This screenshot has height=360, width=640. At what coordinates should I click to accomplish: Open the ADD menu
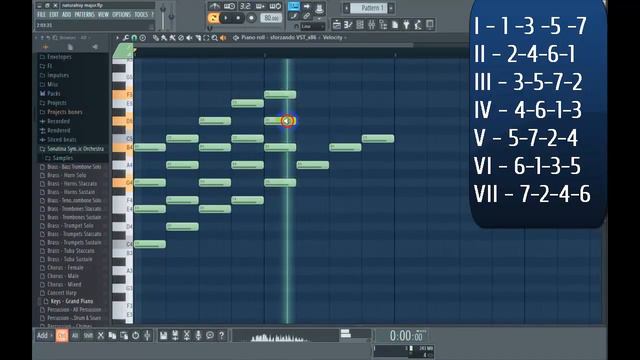[x=67, y=15]
